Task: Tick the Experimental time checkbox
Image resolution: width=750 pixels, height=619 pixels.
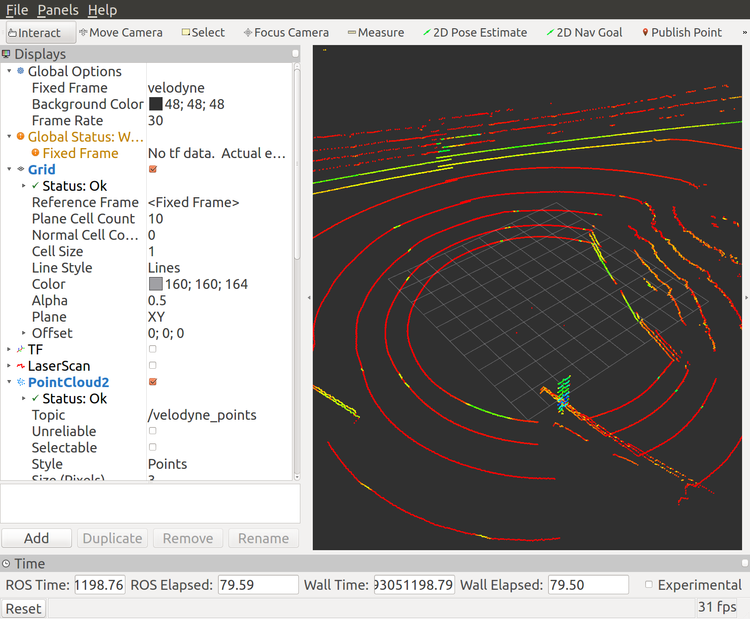Action: click(649, 585)
